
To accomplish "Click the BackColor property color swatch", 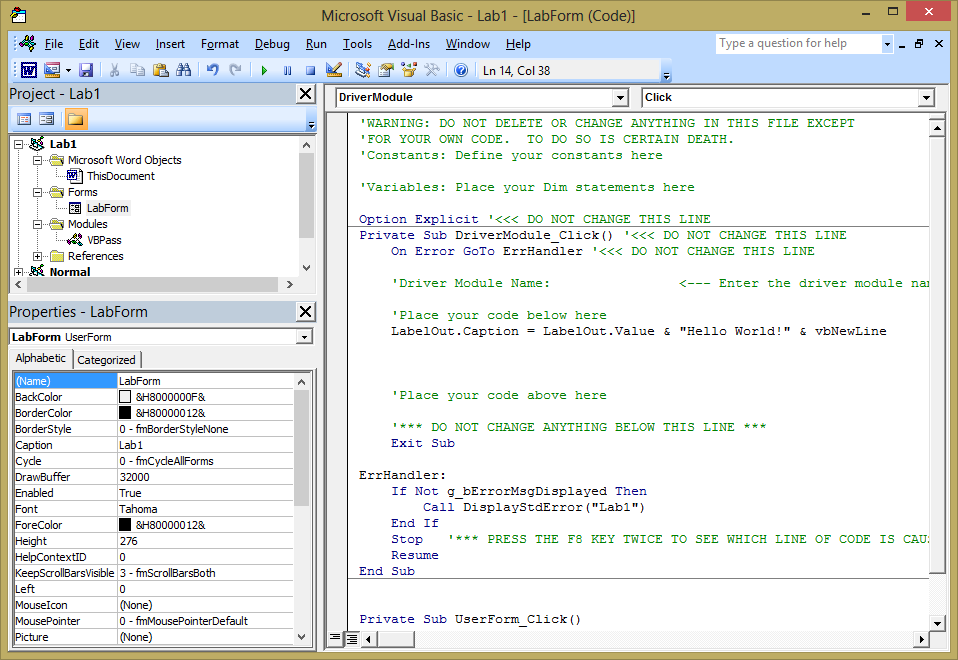I will pyautogui.click(x=125, y=397).
